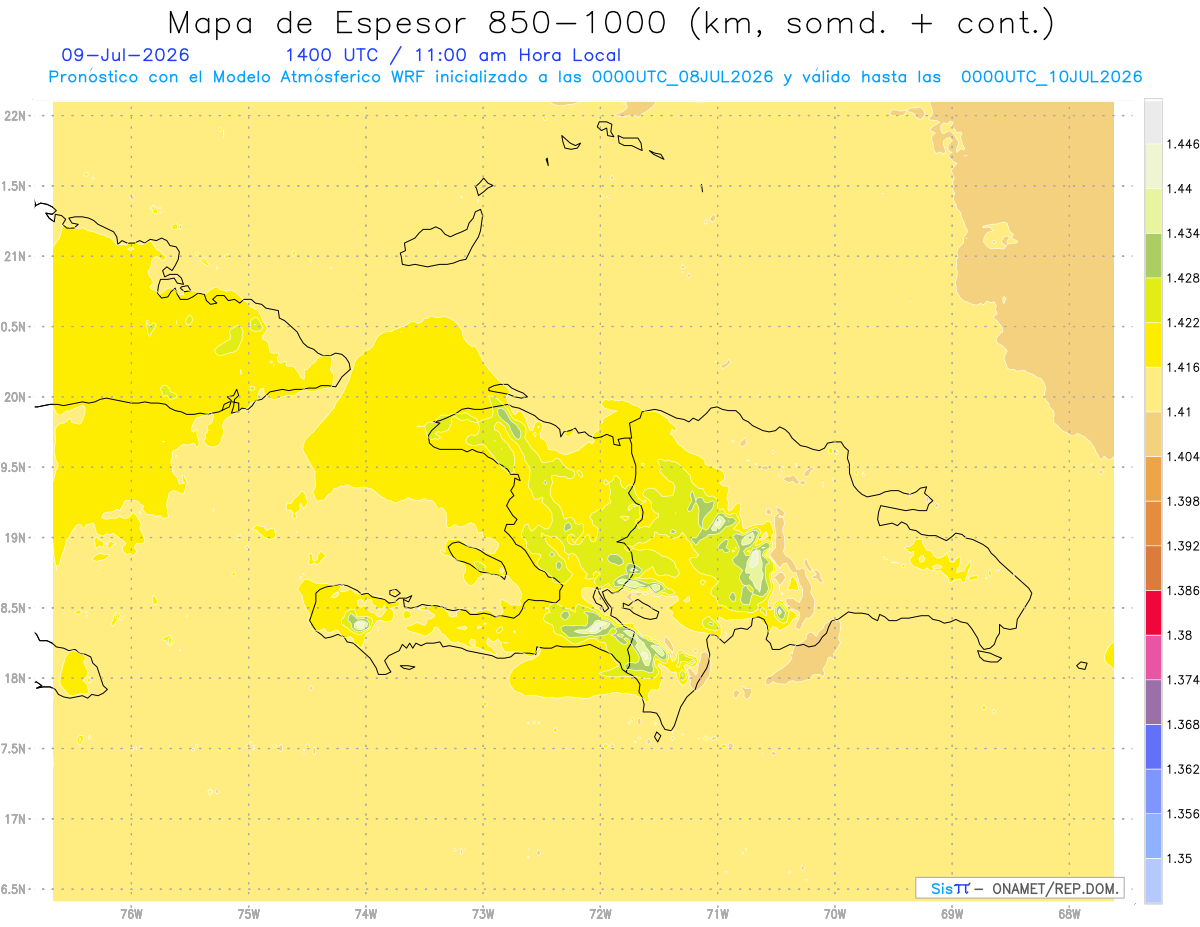Click the latitude label '9.5N'
Image resolution: width=1200 pixels, height=927 pixels.
pyautogui.click(x=15, y=467)
